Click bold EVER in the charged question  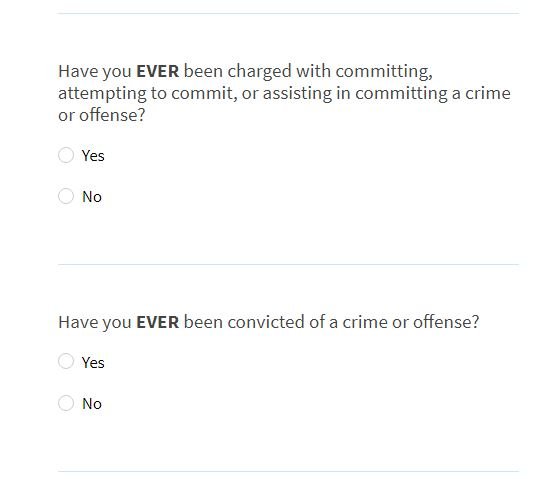pyautogui.click(x=158, y=71)
